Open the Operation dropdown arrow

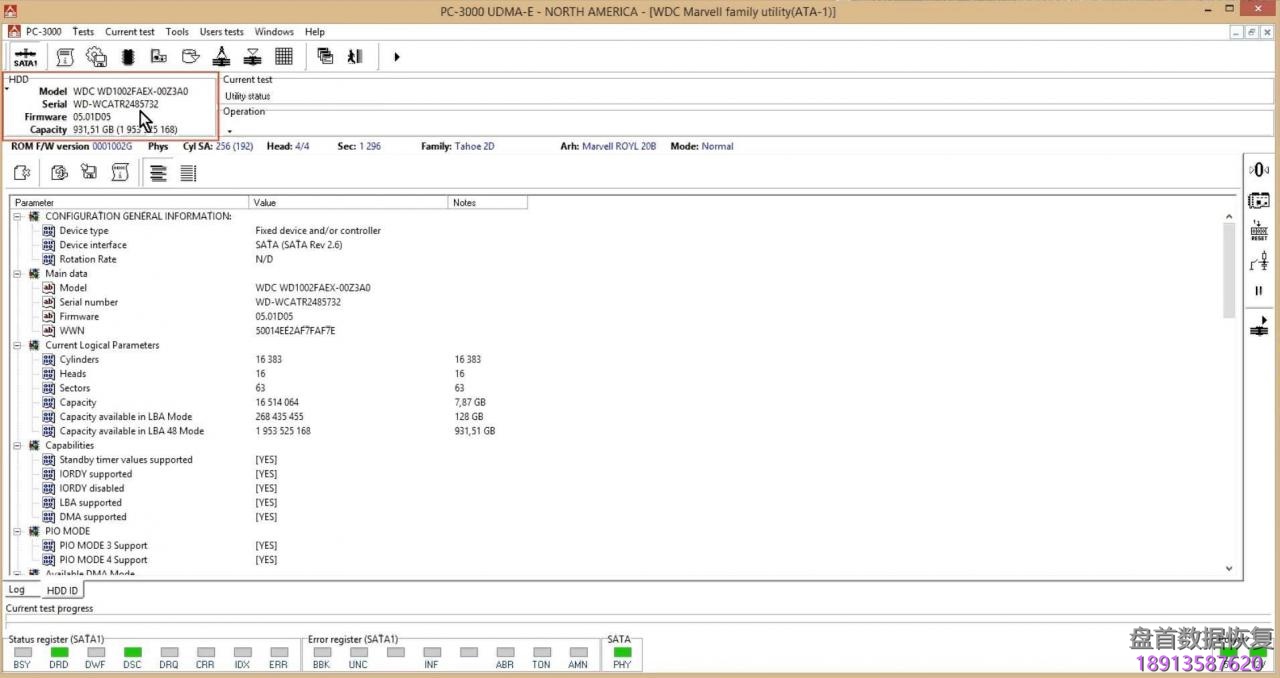(228, 129)
